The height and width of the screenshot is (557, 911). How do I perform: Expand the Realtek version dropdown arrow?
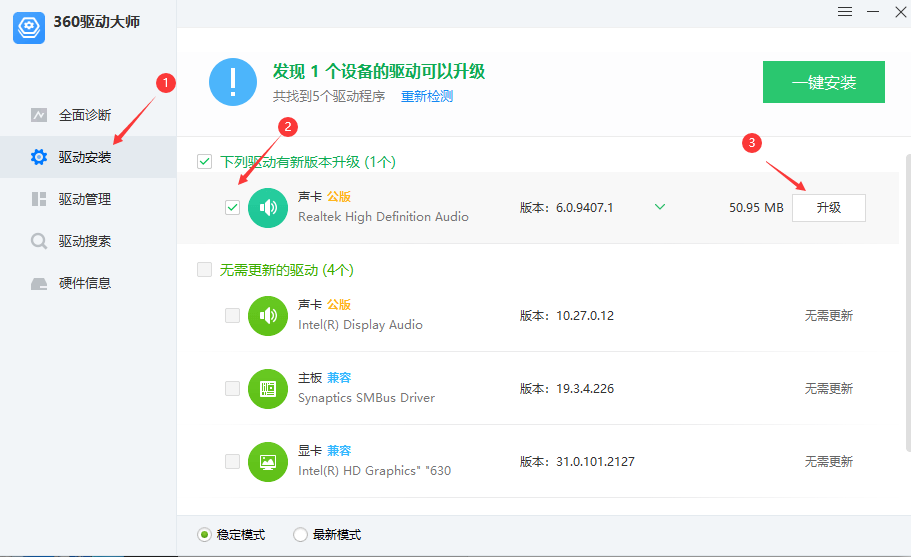(660, 207)
